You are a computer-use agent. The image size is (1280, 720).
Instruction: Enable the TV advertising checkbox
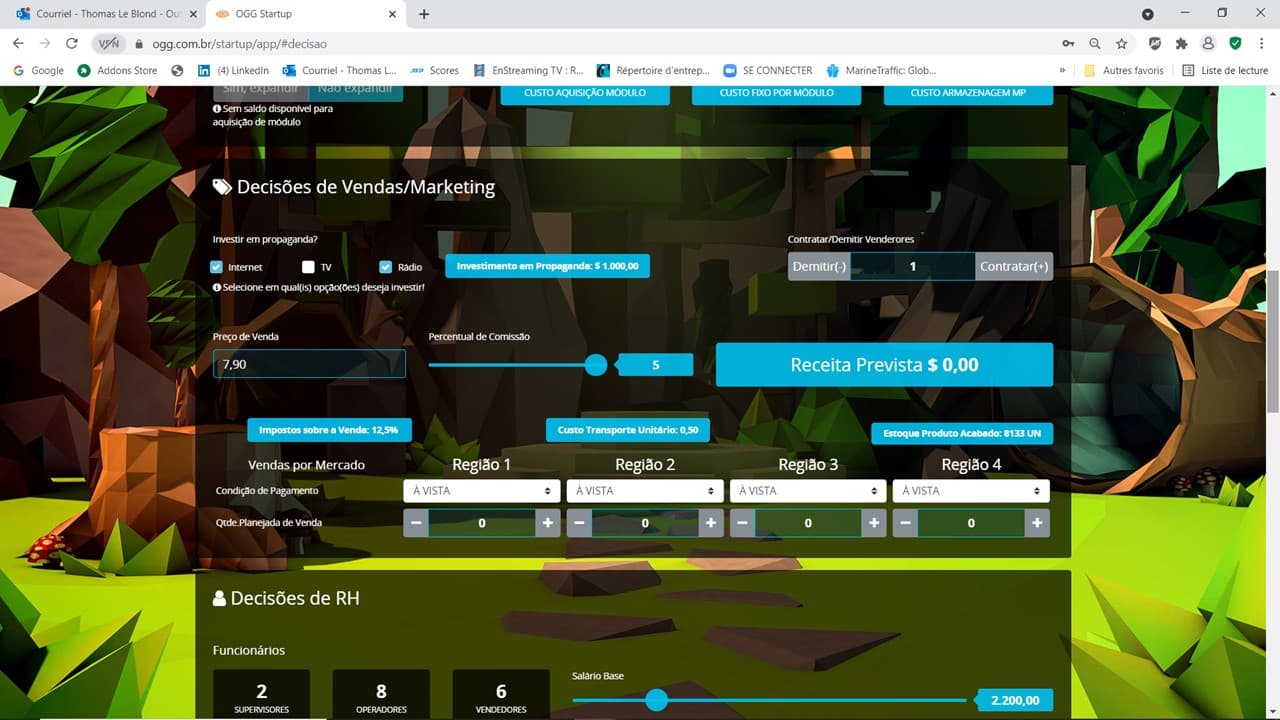[x=309, y=267]
